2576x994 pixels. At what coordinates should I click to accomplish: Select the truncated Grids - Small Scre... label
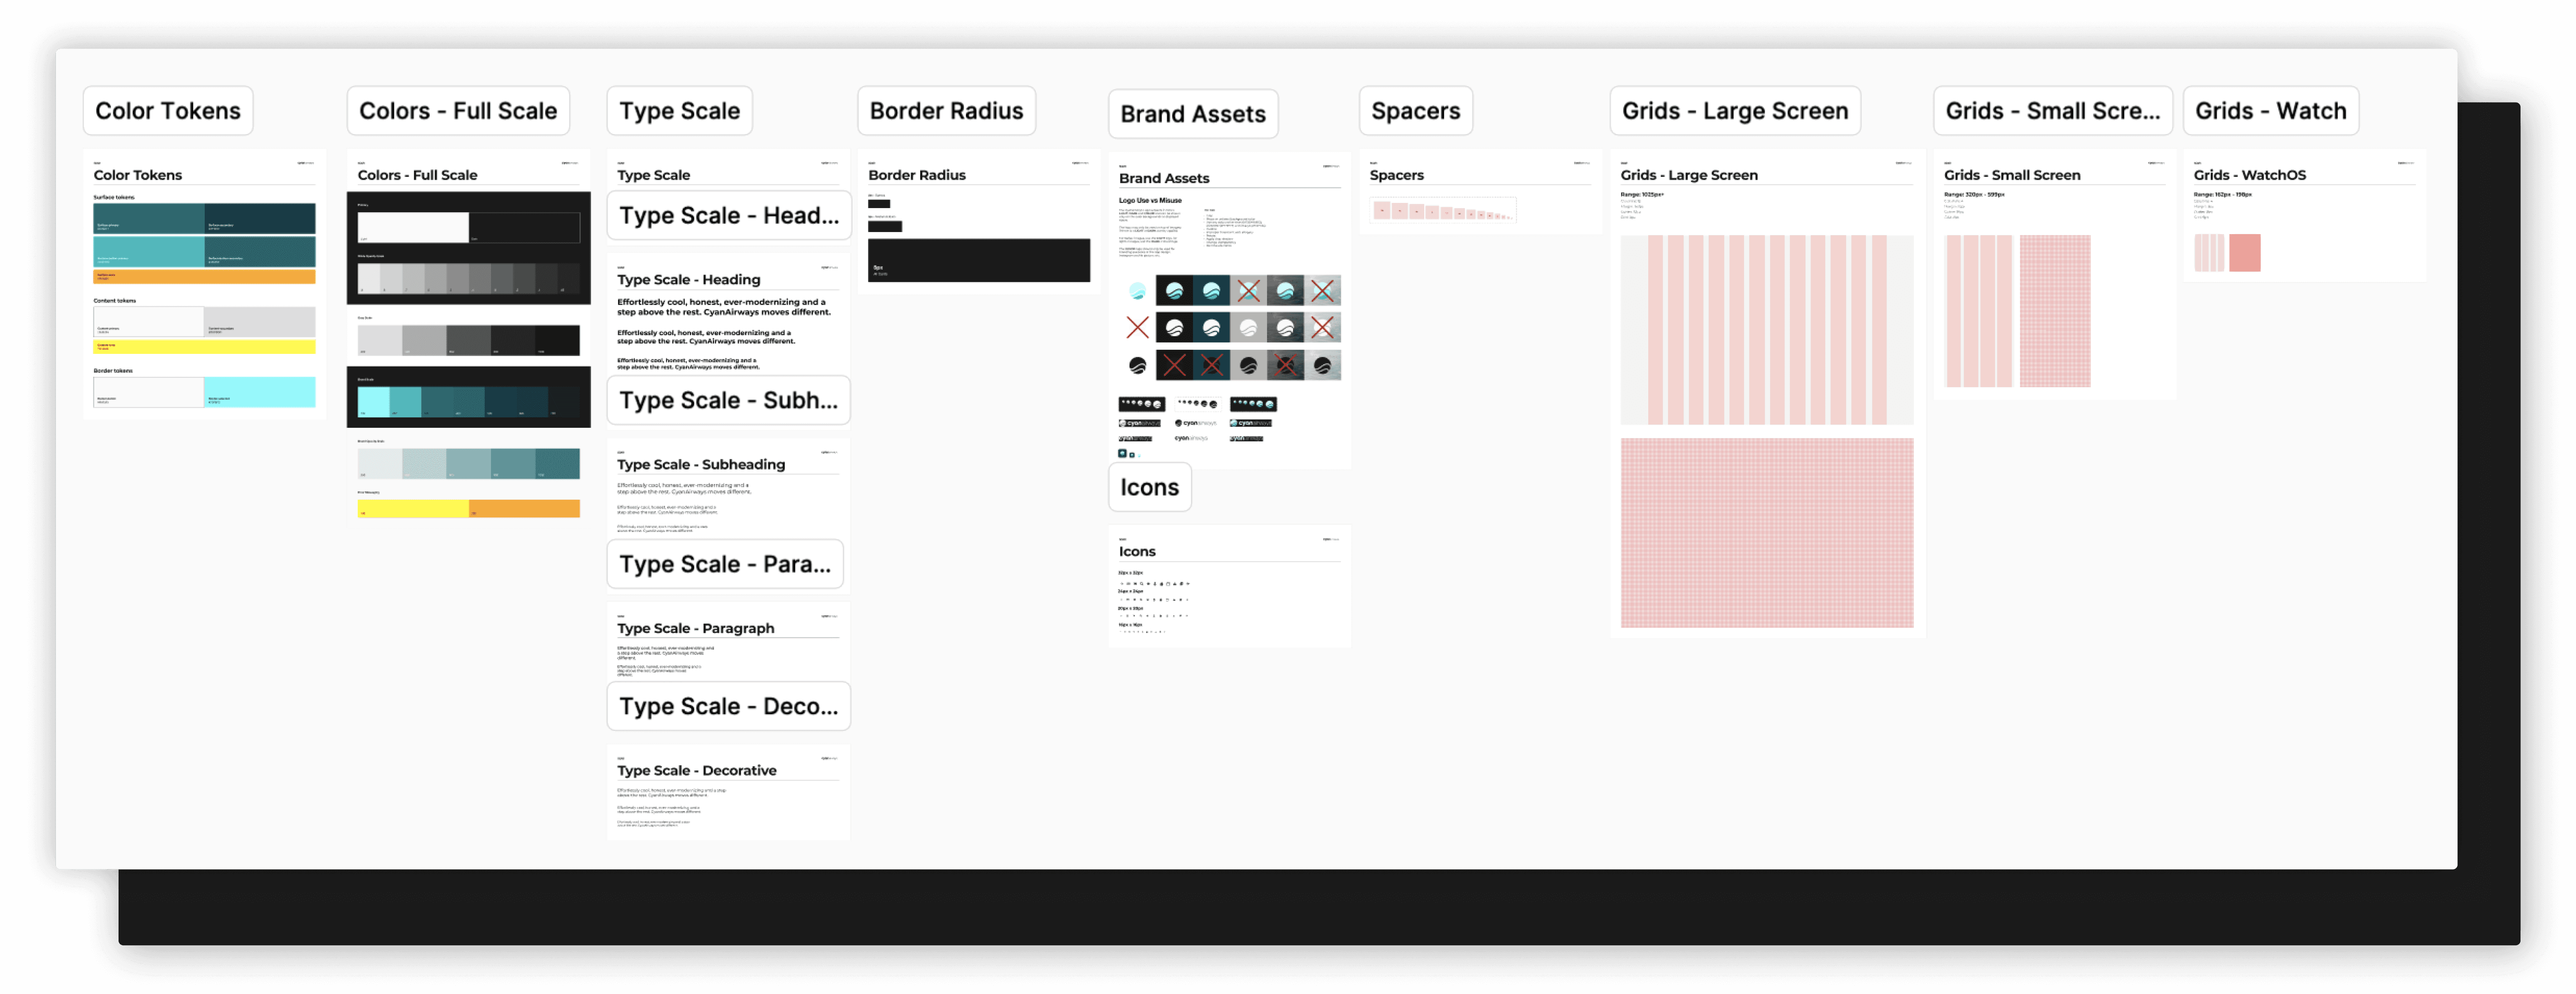[2053, 111]
